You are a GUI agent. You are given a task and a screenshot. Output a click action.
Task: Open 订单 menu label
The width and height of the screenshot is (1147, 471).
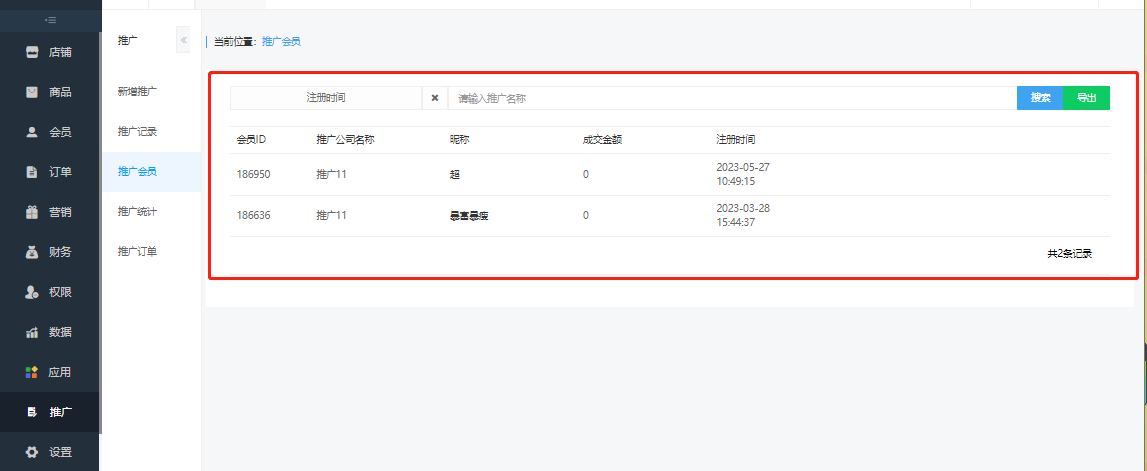pyautogui.click(x=60, y=172)
